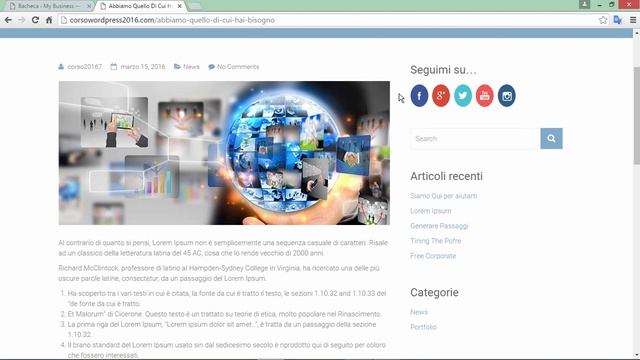The height and width of the screenshot is (360, 640).
Task: Open the Google Translate extension icon
Action: click(x=618, y=20)
